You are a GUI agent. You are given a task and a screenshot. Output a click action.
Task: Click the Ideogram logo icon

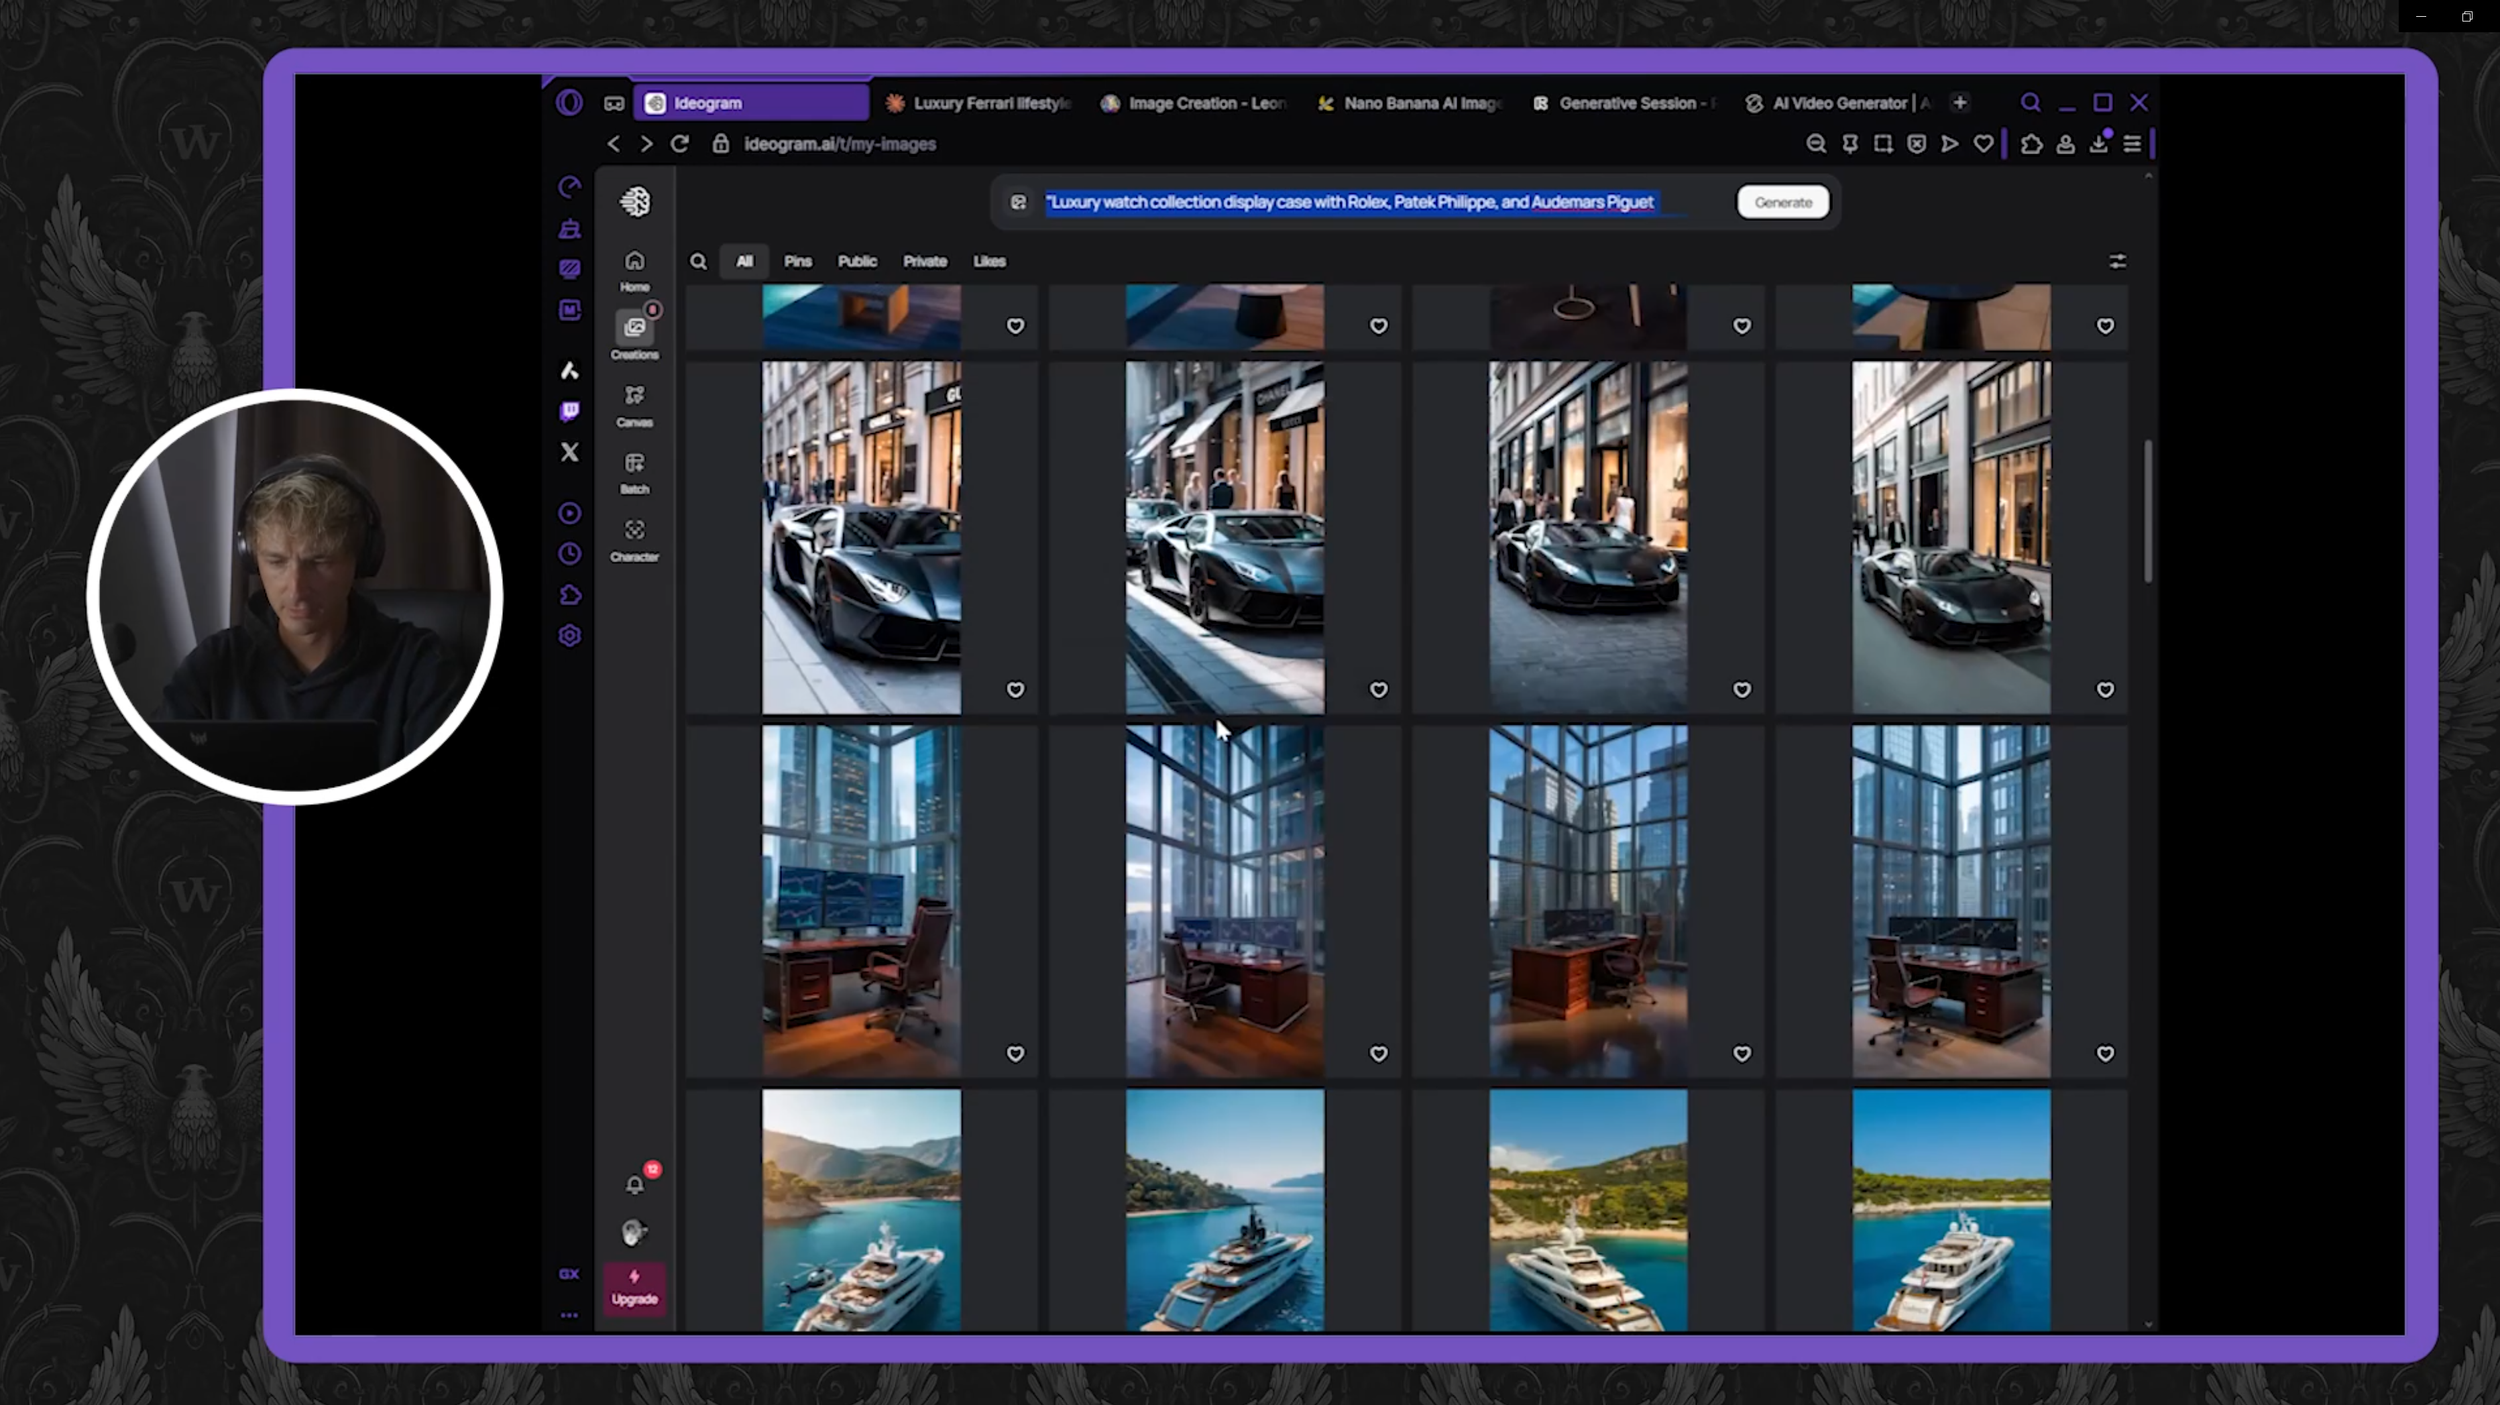634,202
